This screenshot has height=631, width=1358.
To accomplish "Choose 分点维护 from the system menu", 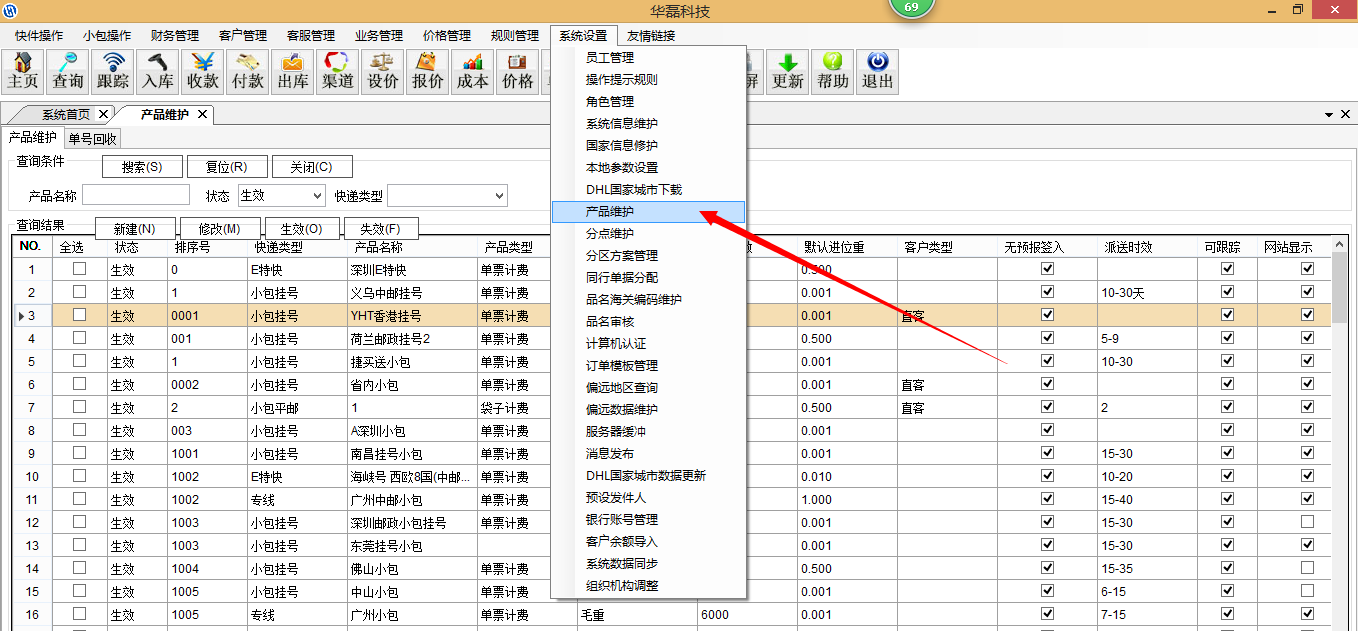I will [x=610, y=234].
